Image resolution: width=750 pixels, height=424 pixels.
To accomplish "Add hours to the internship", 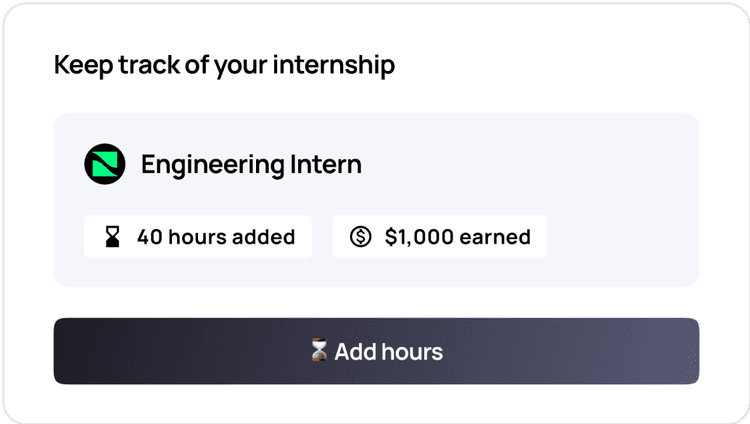I will (x=376, y=351).
